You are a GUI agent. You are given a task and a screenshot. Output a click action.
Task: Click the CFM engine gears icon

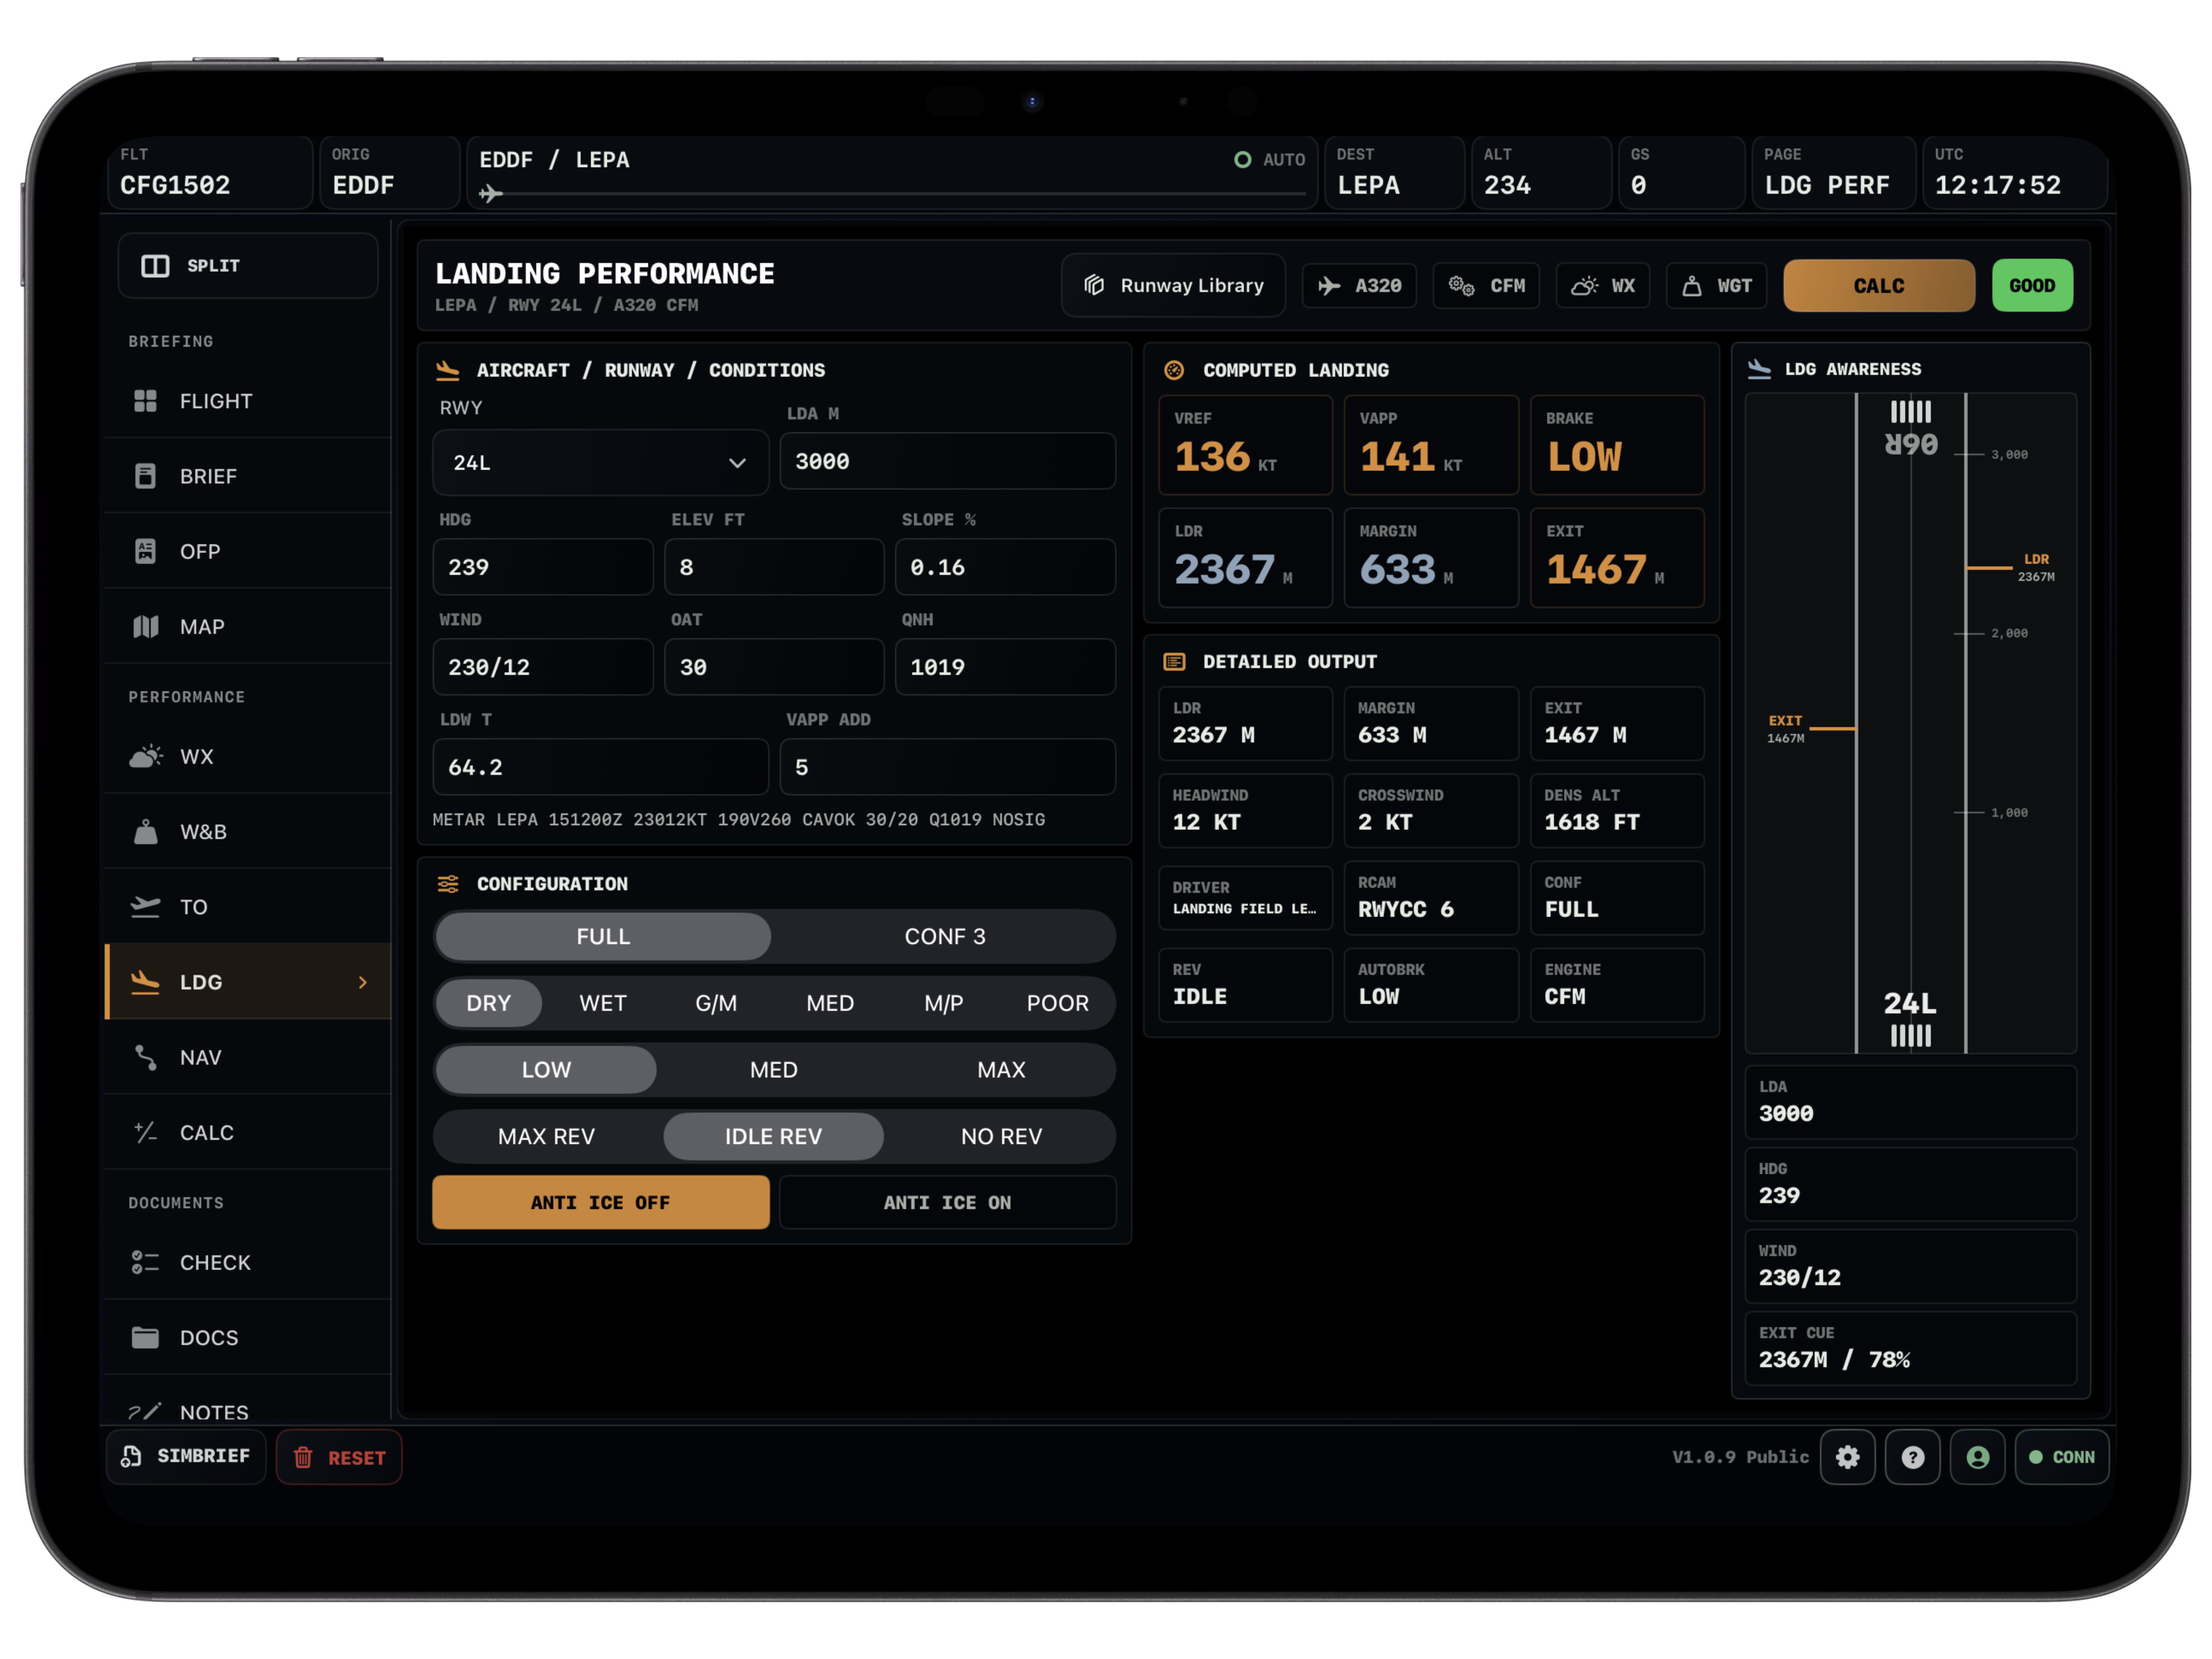tap(1461, 286)
